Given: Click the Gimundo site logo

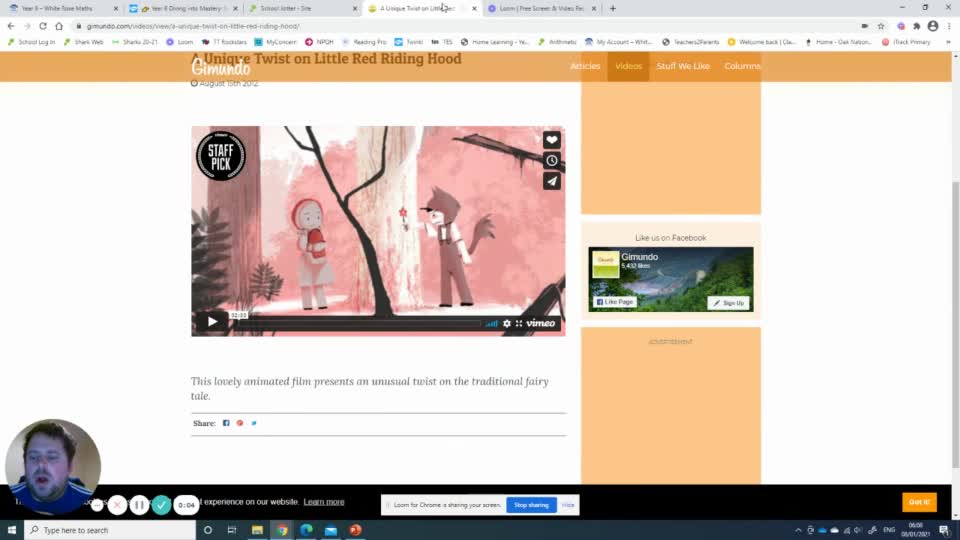Looking at the screenshot, I should point(220,67).
